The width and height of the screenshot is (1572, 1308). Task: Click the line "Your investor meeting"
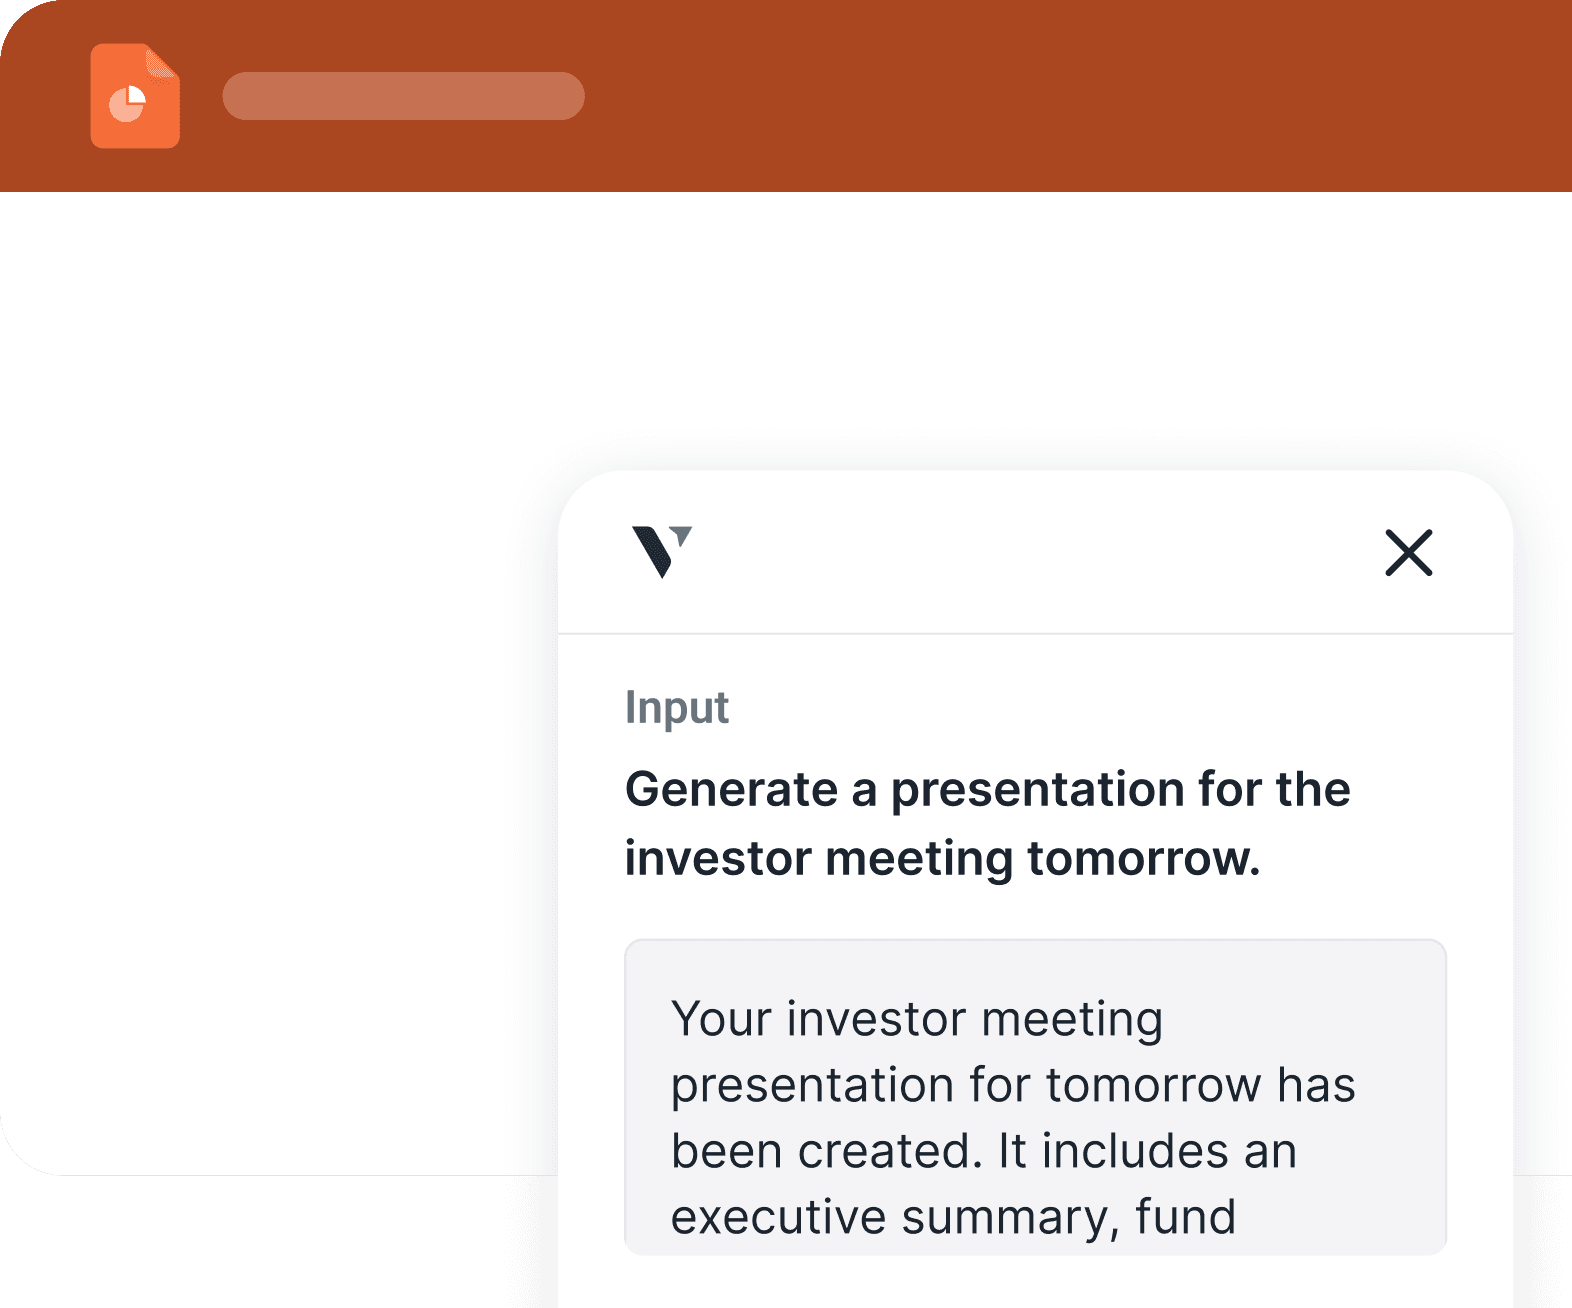point(917,1020)
